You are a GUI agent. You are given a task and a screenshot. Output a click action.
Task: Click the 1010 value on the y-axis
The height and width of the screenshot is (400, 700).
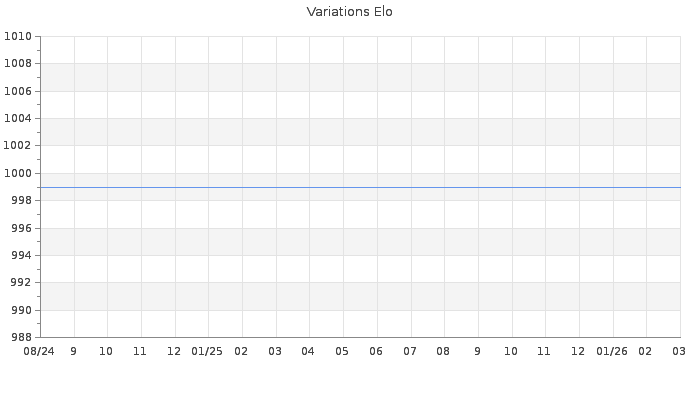[18, 37]
